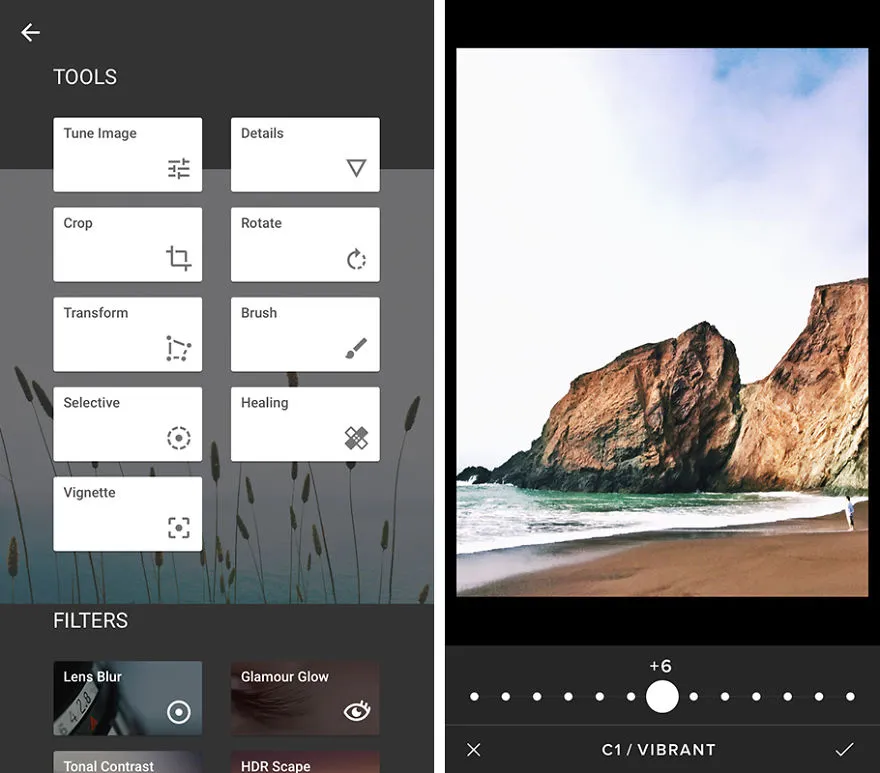Open the Details triangle tool
The height and width of the screenshot is (773, 880).
pyautogui.click(x=356, y=168)
